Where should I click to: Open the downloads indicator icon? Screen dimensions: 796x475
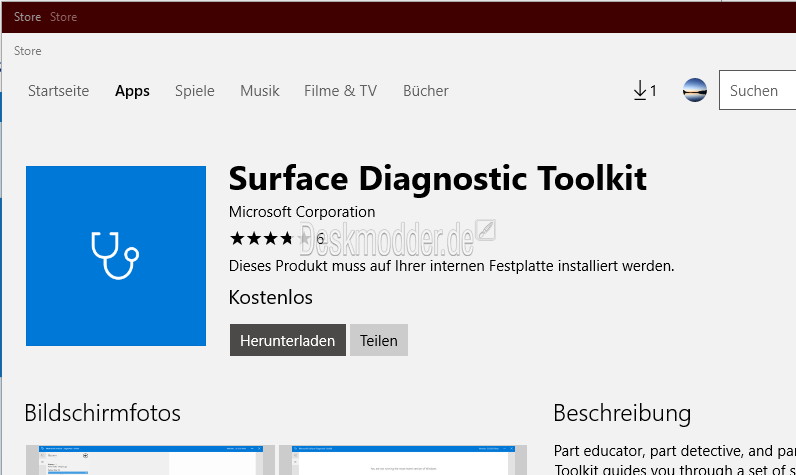click(x=645, y=91)
